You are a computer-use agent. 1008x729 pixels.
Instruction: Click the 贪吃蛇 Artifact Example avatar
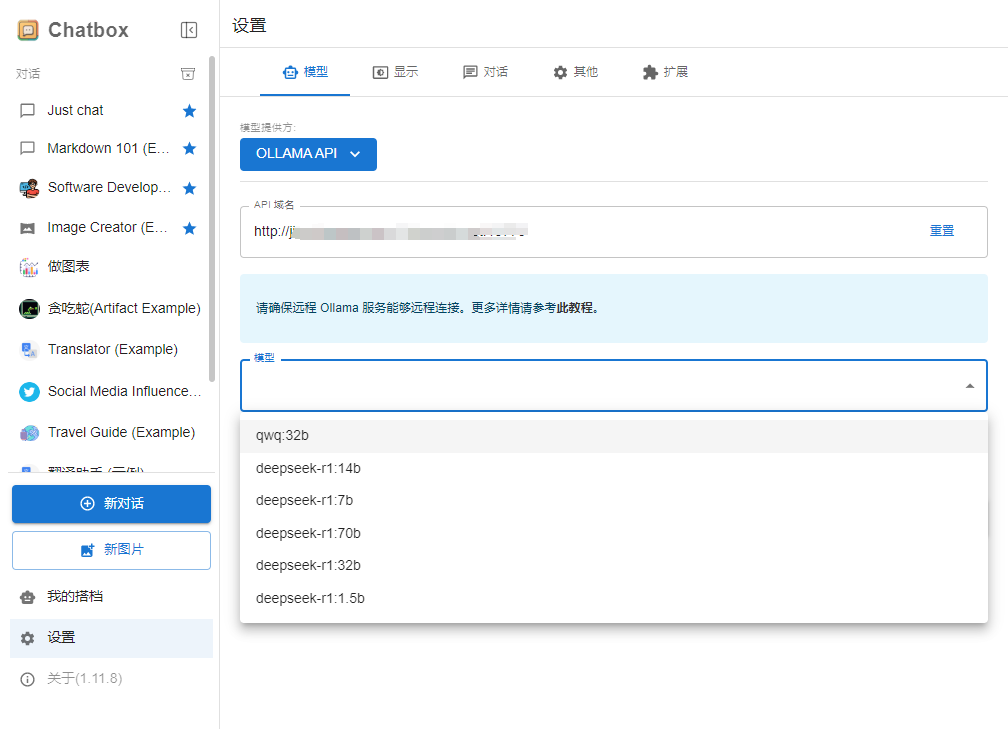click(29, 309)
